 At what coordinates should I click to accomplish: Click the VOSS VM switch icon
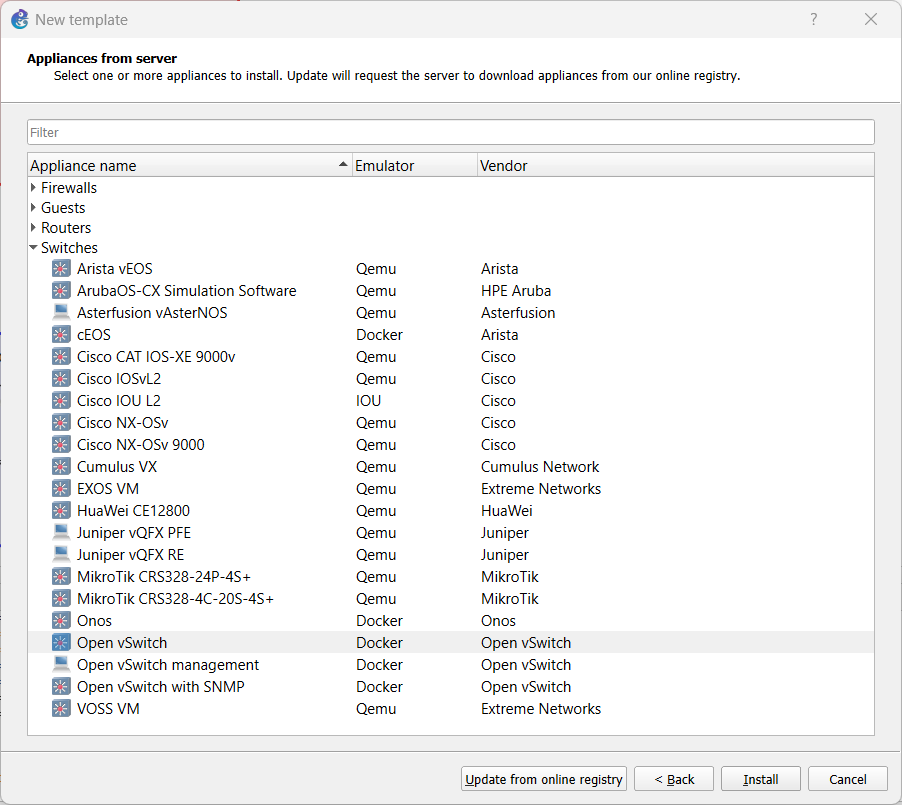coord(61,709)
